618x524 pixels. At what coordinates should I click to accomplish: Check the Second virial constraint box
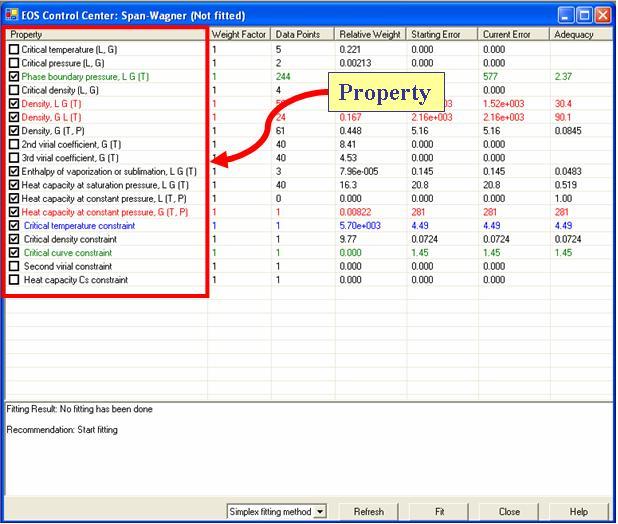click(14, 267)
